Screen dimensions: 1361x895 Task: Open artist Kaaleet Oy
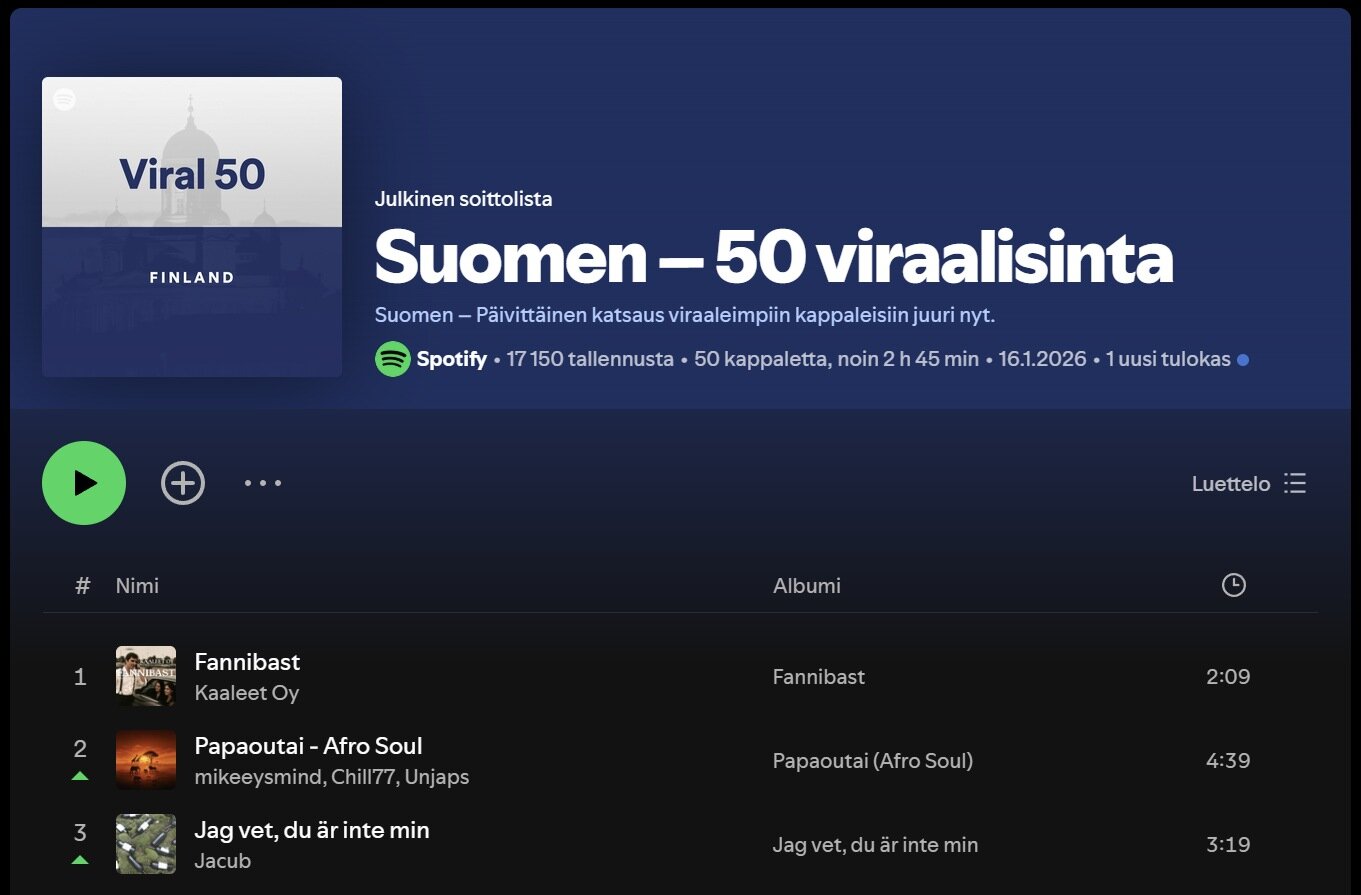[246, 693]
